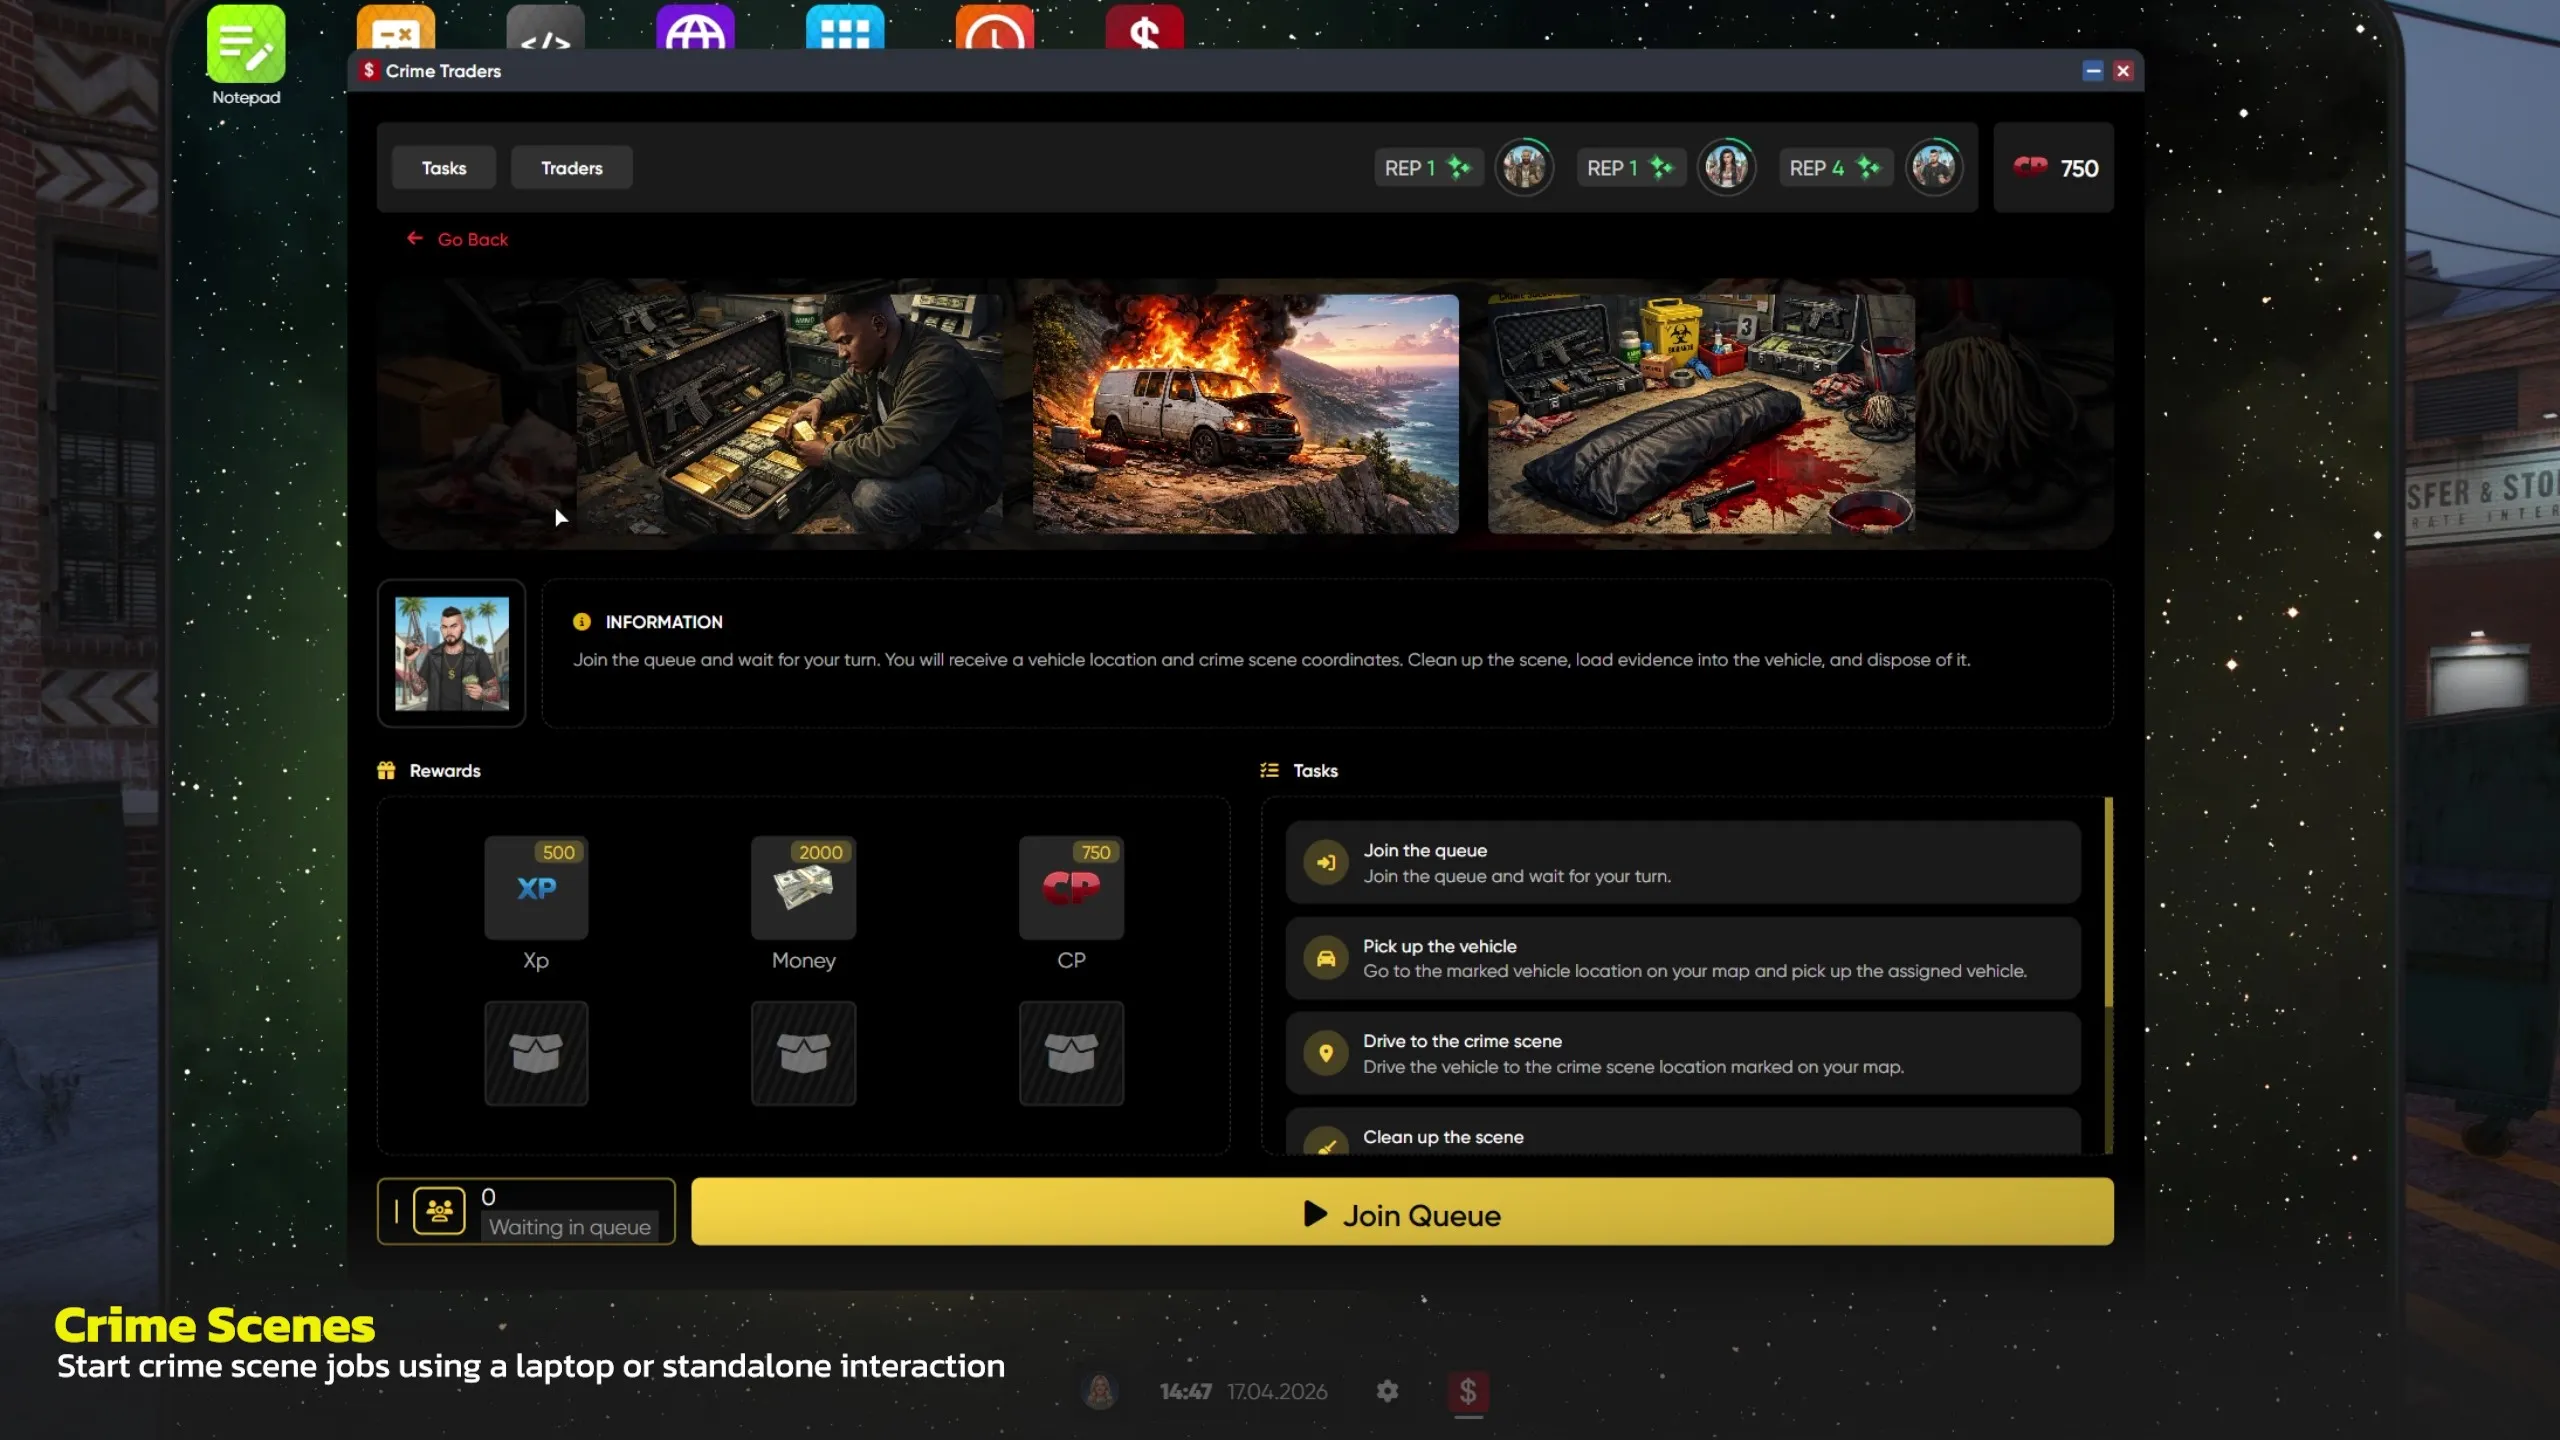Screen dimensions: 2560x1440
Task: Click the tasks list scrollbar
Action: [2108, 902]
